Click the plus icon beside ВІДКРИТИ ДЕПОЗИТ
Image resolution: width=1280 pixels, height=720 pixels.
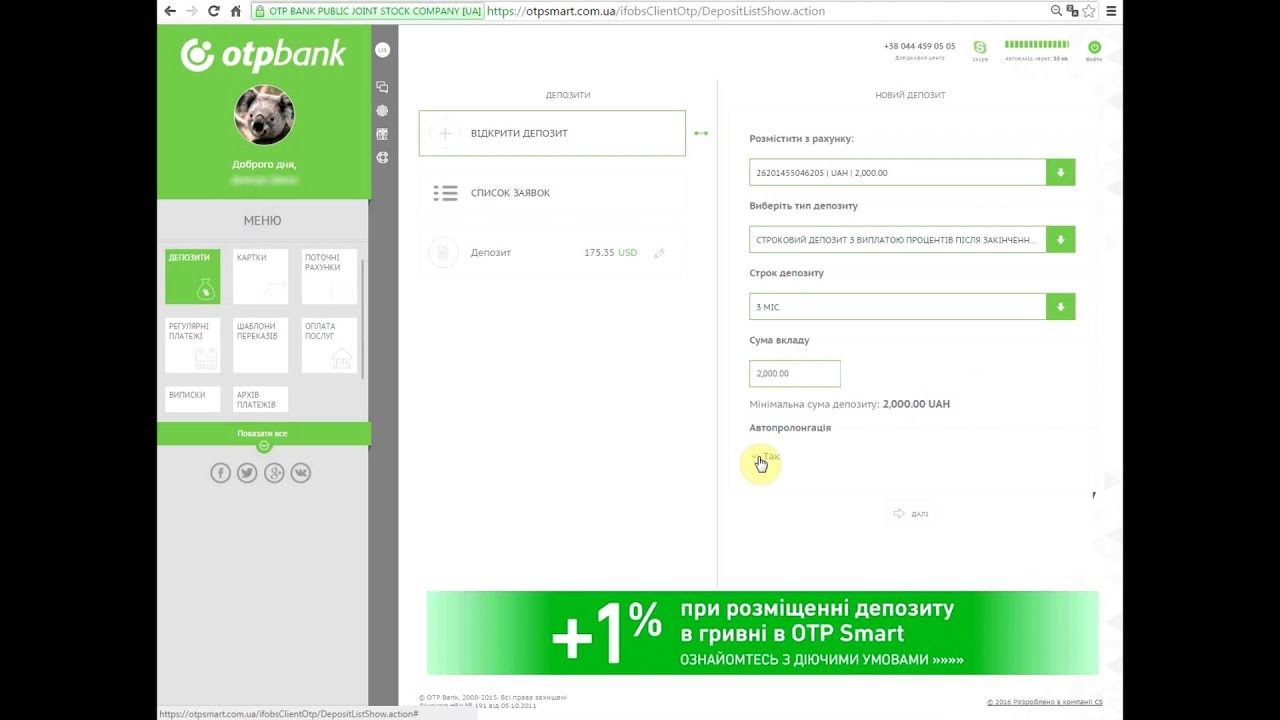[x=445, y=133]
